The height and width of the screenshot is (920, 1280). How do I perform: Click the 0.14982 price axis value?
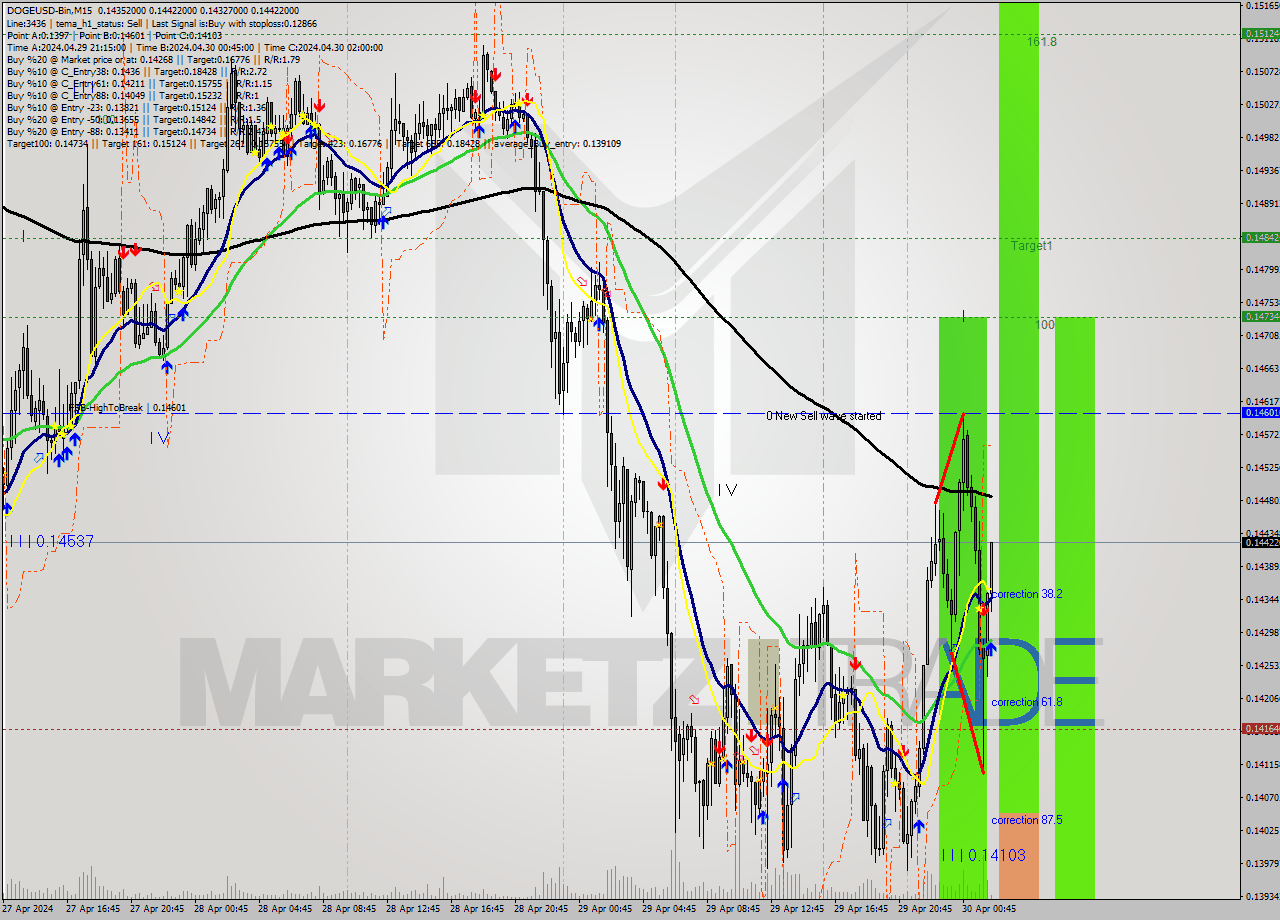pyautogui.click(x=1263, y=137)
